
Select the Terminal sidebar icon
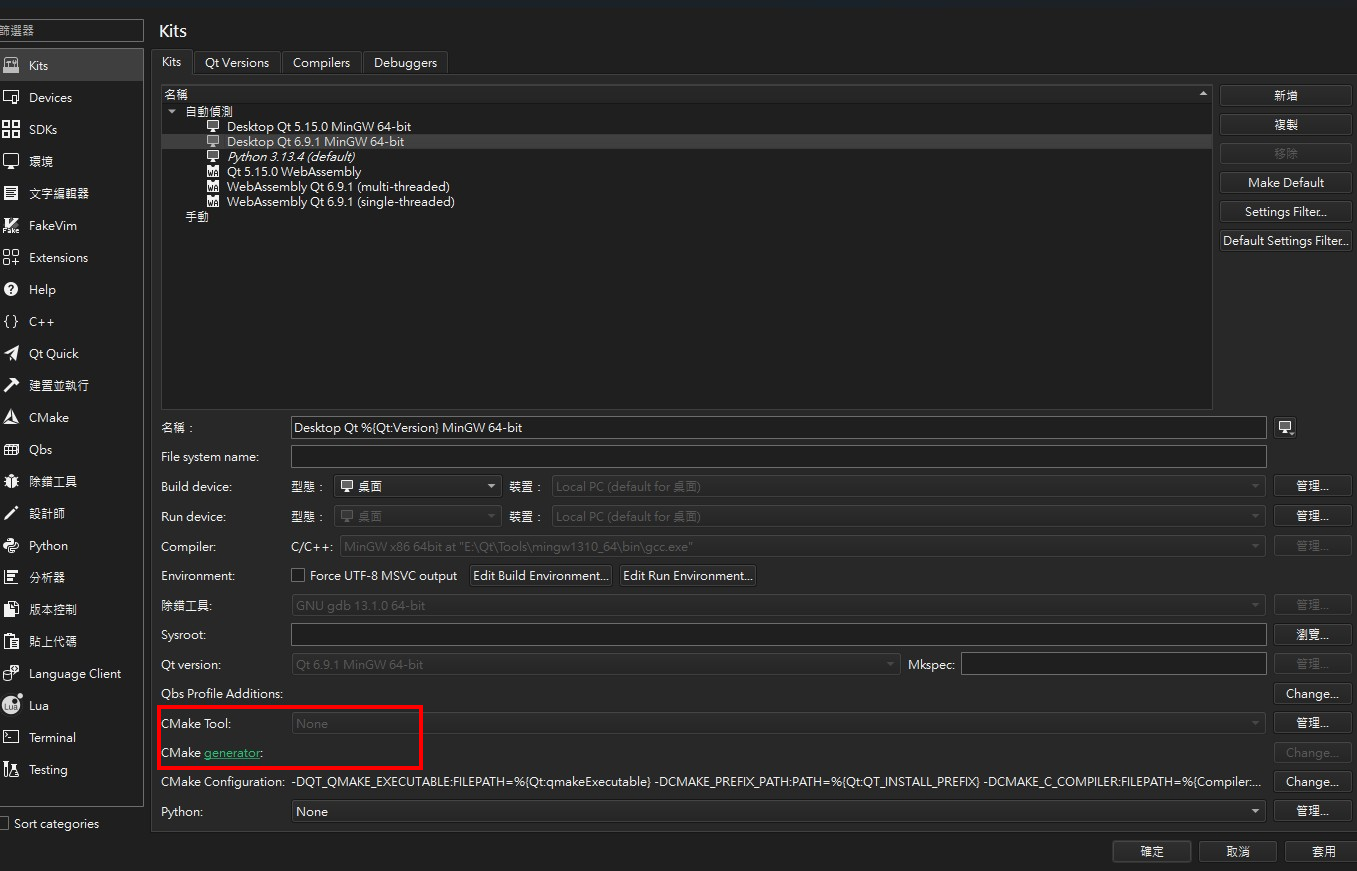11,737
